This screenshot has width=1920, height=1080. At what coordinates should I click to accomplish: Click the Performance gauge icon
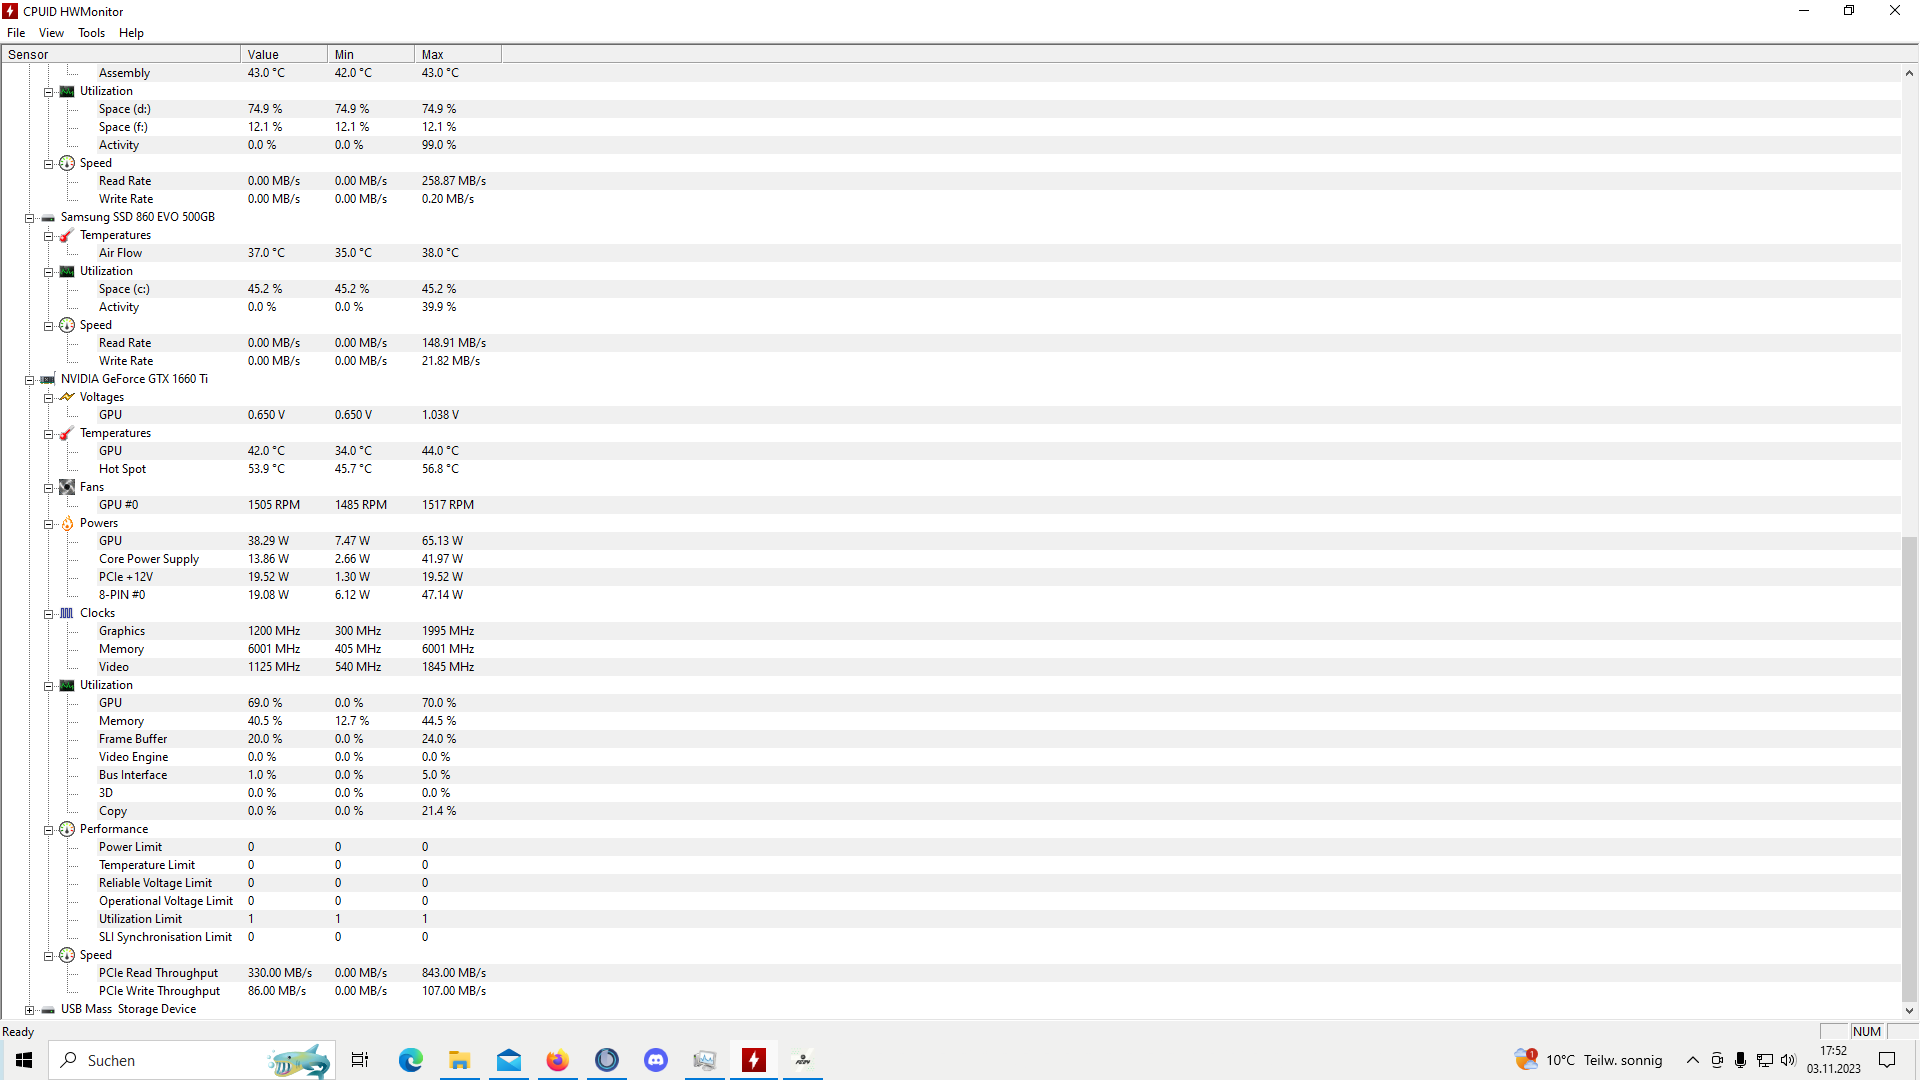point(67,829)
